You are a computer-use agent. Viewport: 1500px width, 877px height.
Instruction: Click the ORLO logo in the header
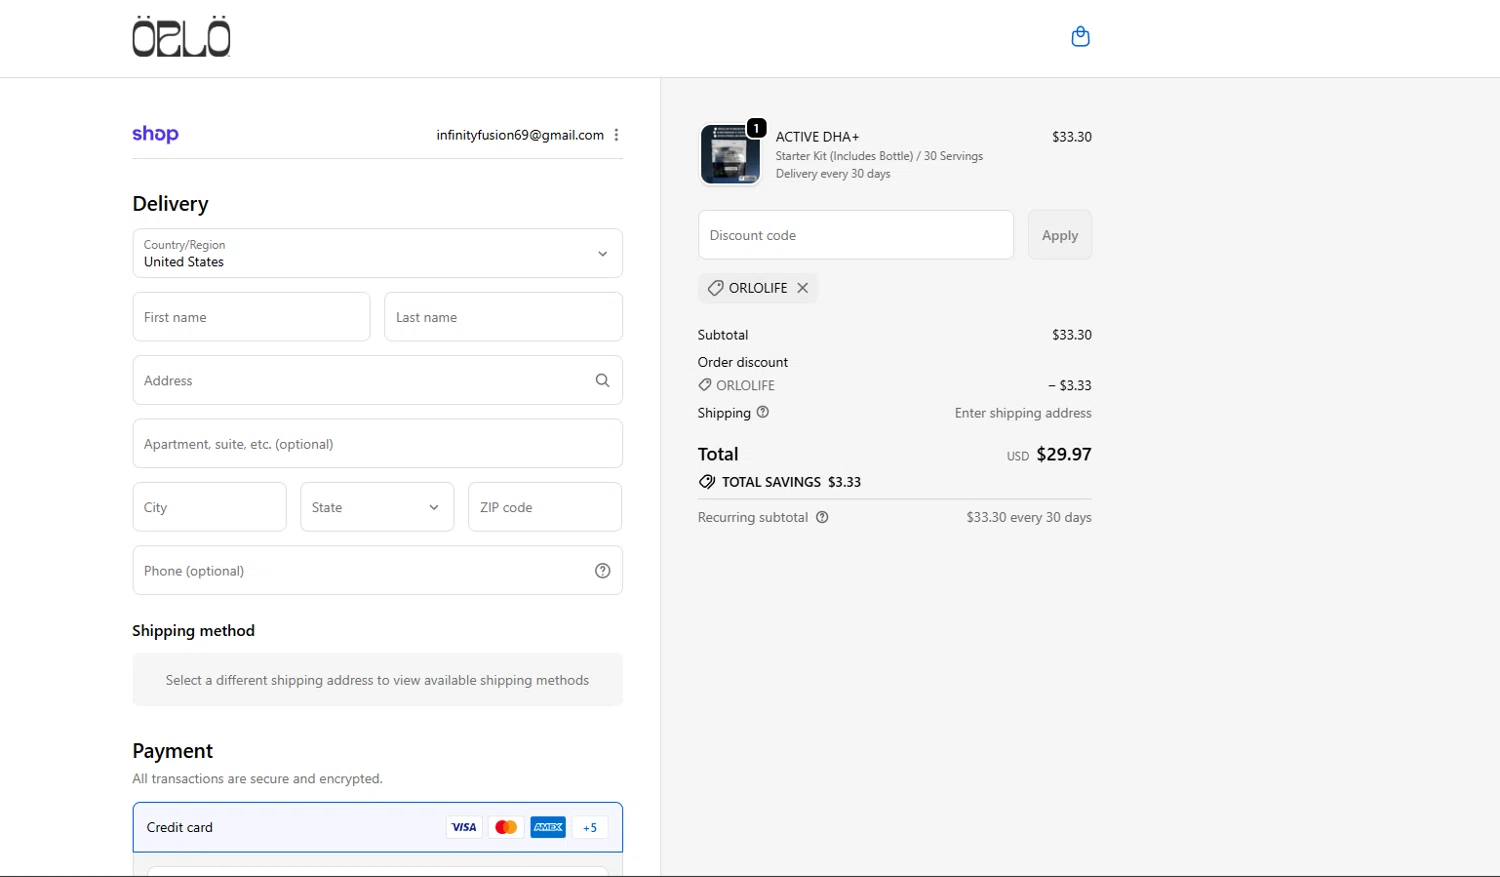pyautogui.click(x=181, y=36)
